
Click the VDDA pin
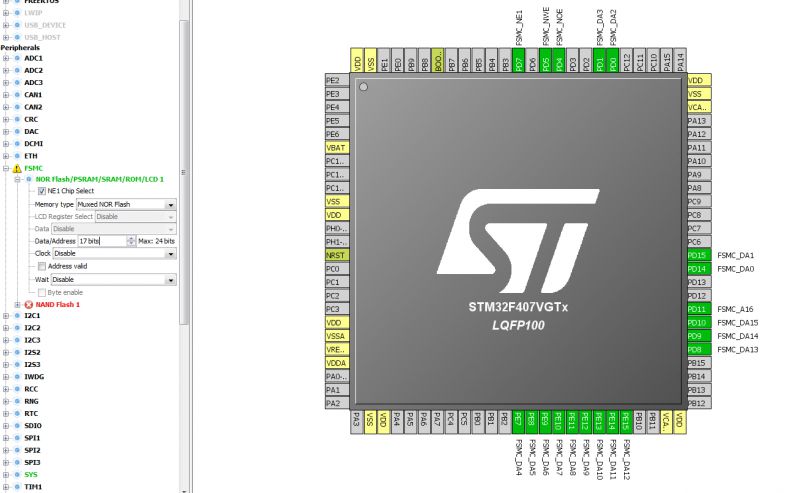pyautogui.click(x=337, y=363)
